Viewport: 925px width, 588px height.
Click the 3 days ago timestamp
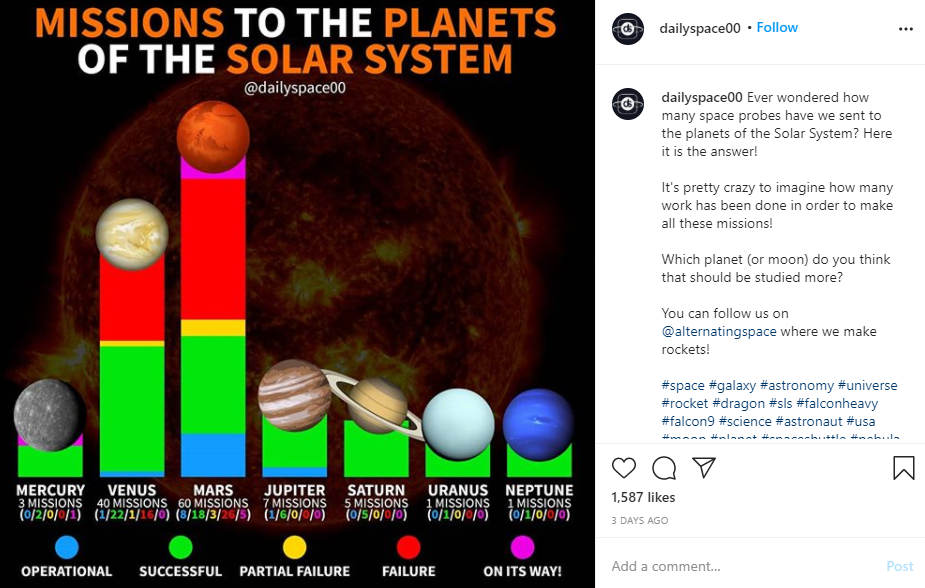tap(639, 521)
